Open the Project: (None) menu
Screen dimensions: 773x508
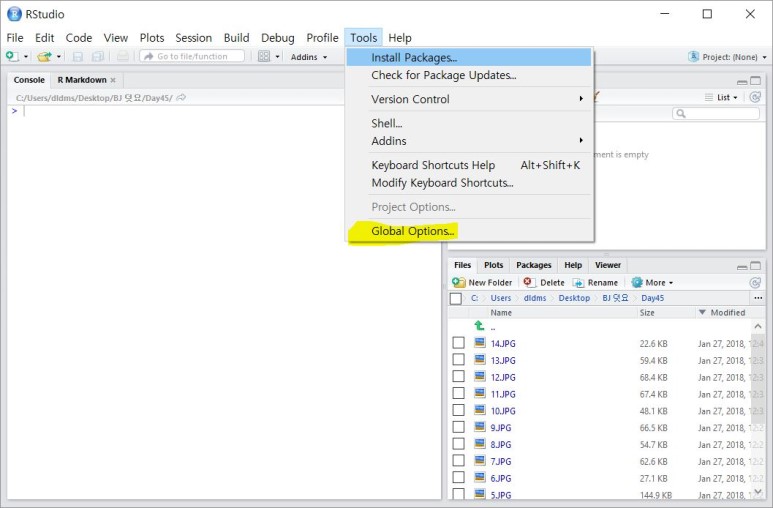click(x=728, y=57)
